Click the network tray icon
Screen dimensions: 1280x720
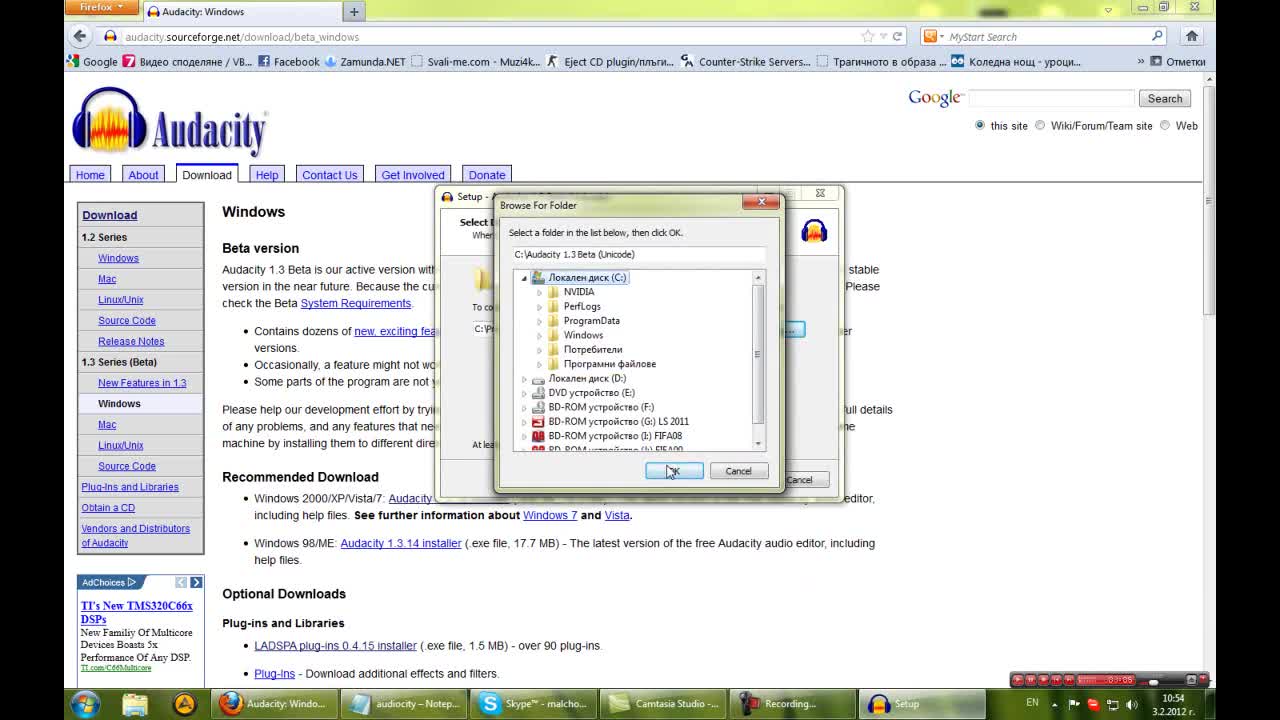(1111, 704)
